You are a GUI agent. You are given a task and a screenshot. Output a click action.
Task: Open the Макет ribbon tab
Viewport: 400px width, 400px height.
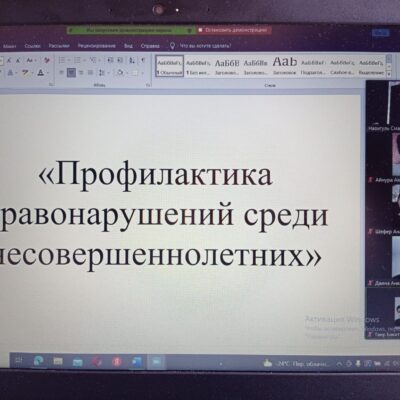click(9, 46)
